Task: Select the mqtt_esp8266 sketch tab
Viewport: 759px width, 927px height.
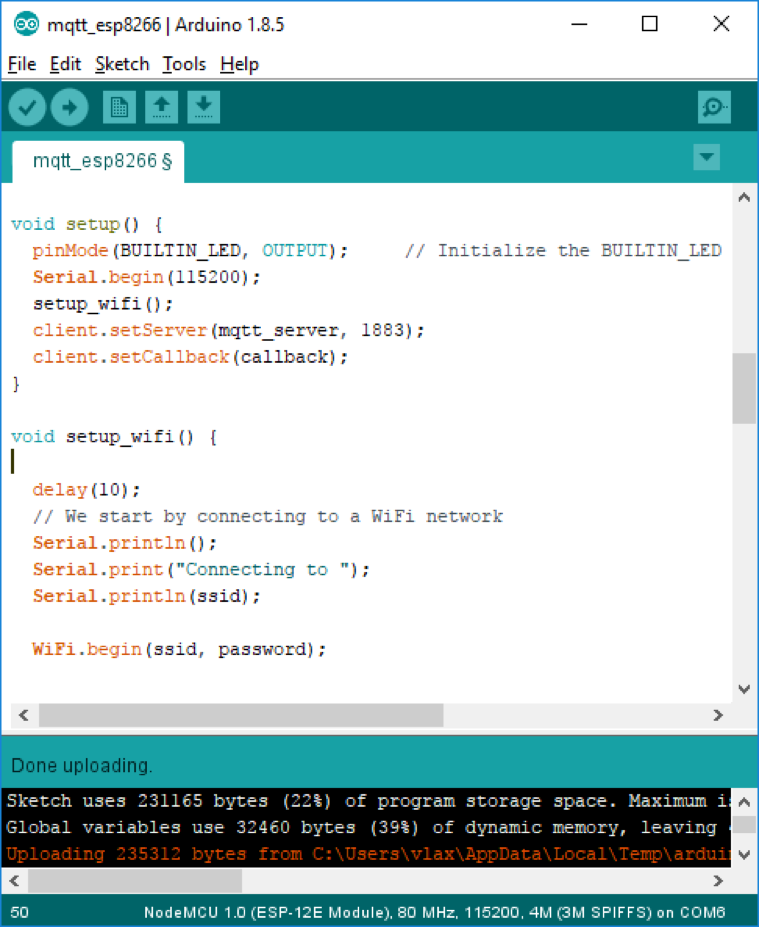Action: tap(98, 161)
